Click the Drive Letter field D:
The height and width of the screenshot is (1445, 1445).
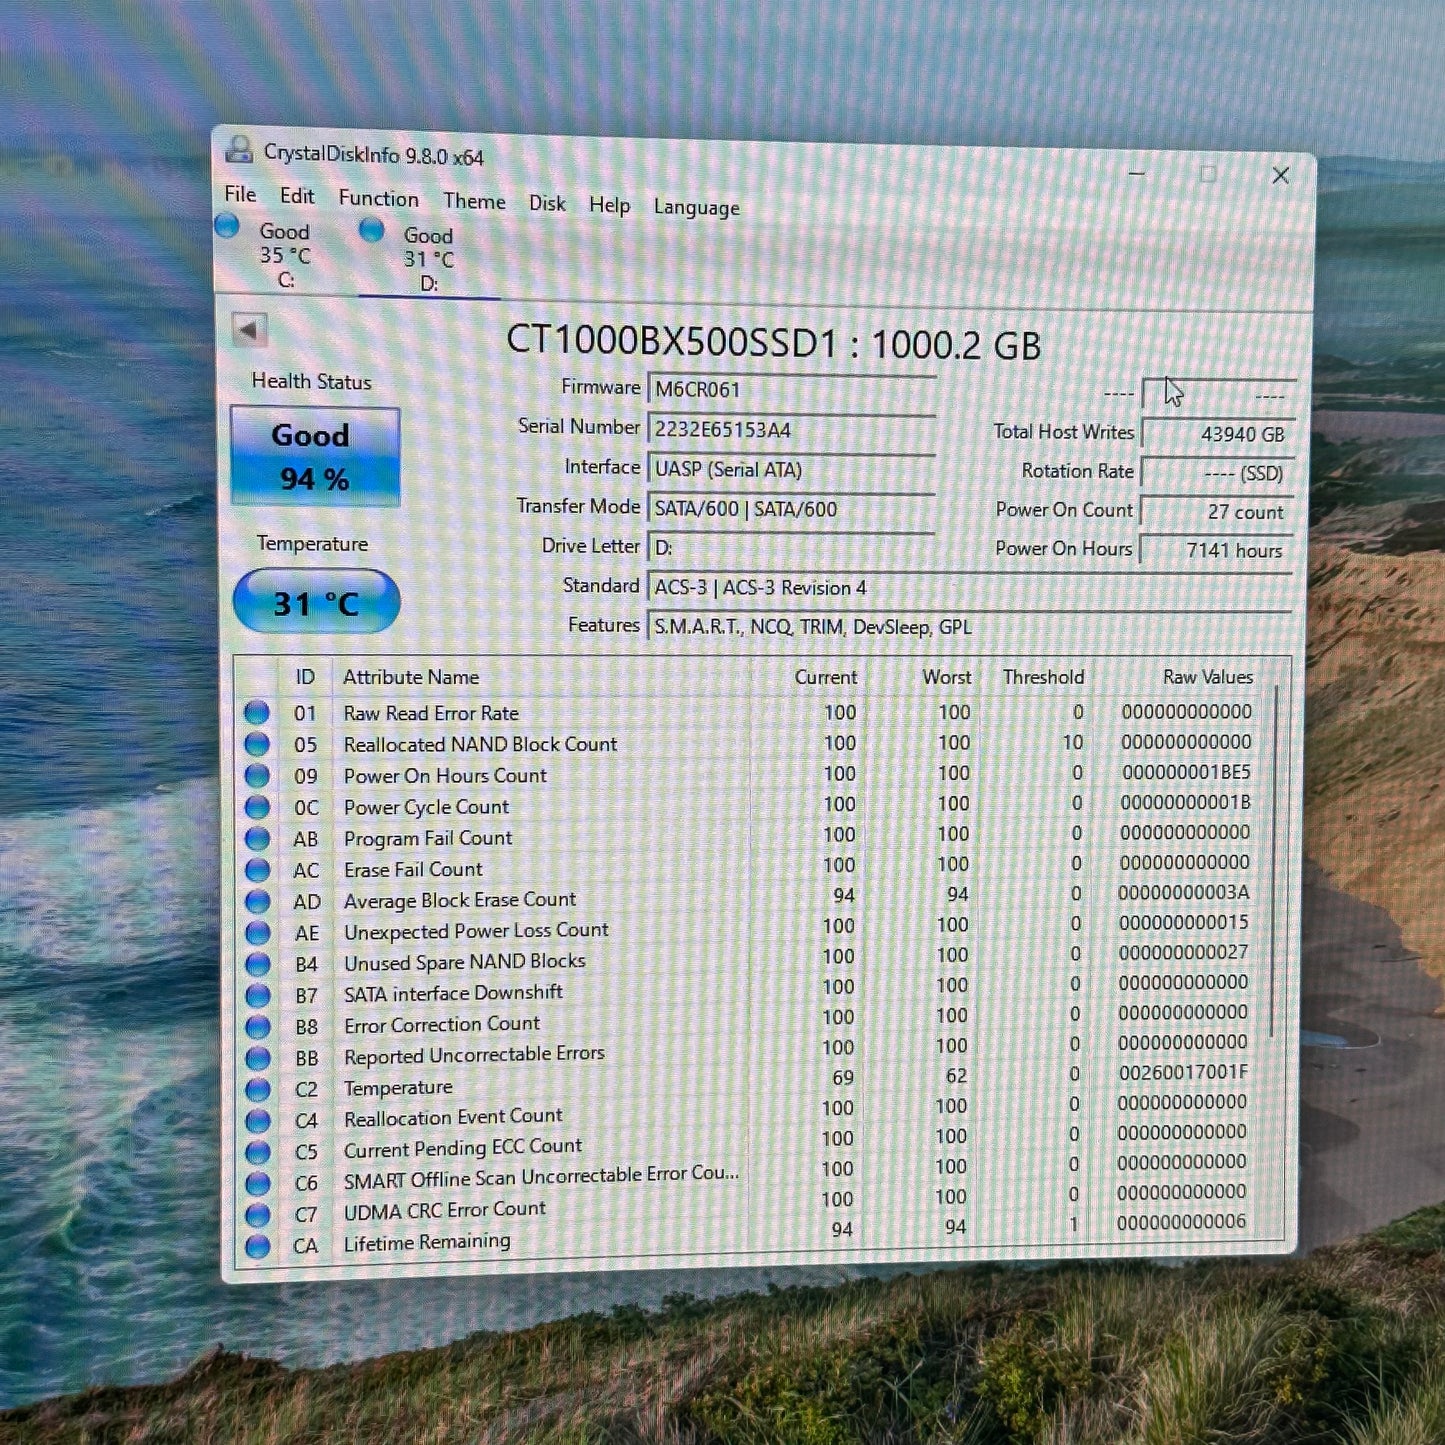791,548
